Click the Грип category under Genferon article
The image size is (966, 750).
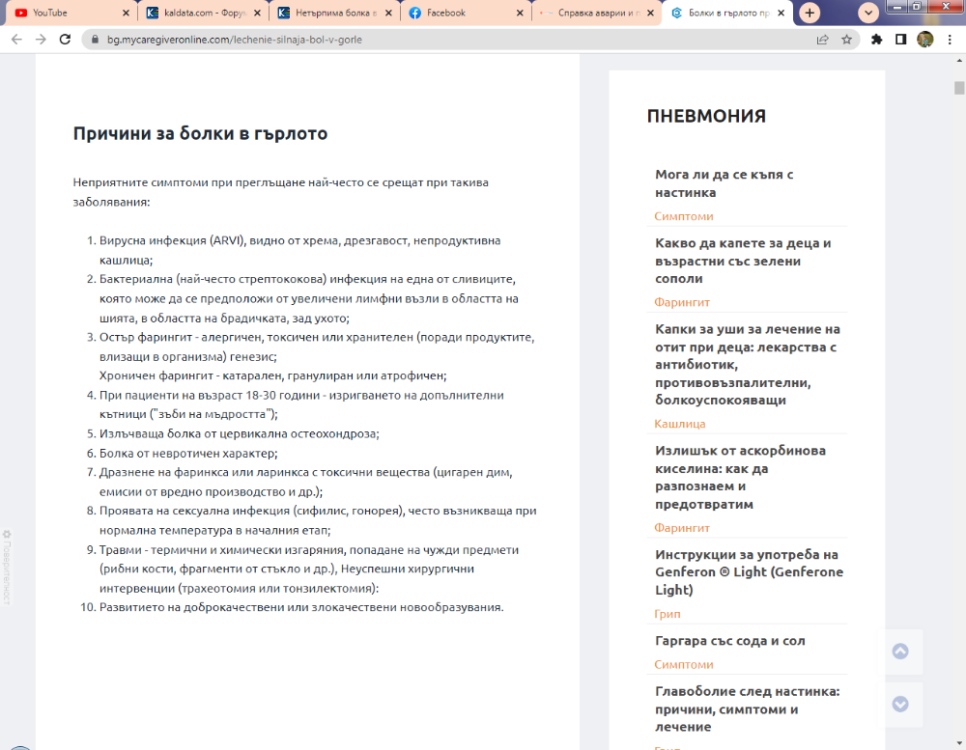pos(667,614)
